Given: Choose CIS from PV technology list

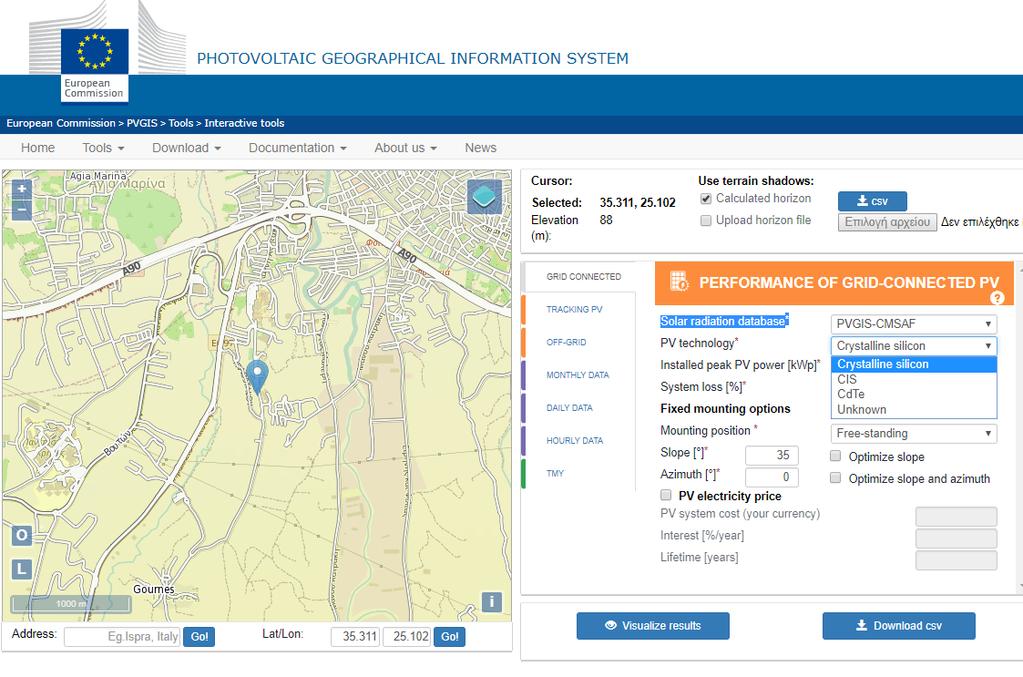Looking at the screenshot, I should pos(913,379).
